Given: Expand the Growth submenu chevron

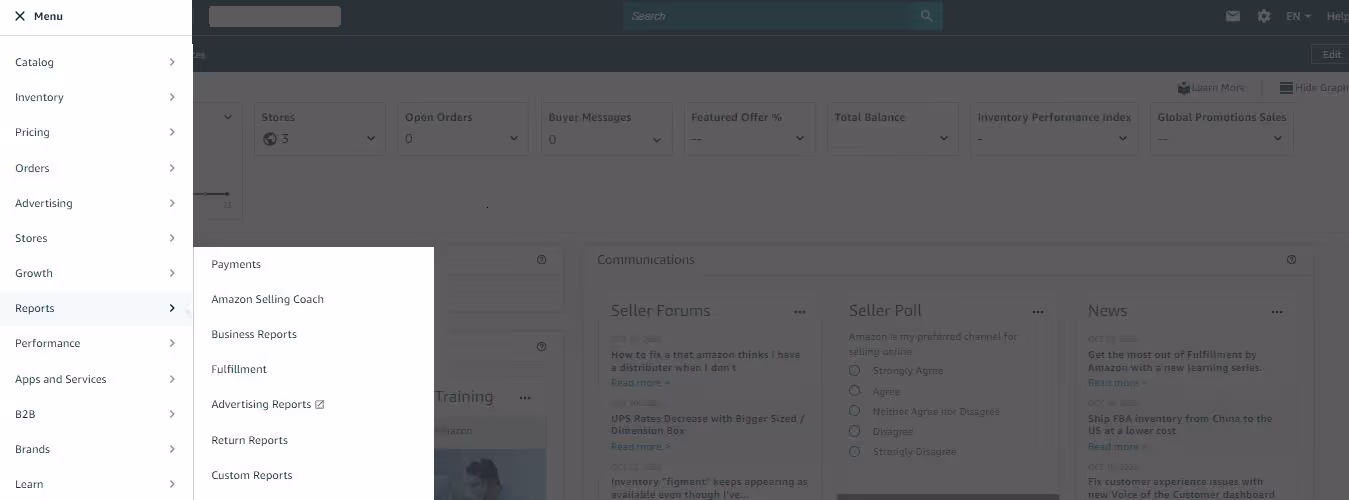Looking at the screenshot, I should point(172,273).
